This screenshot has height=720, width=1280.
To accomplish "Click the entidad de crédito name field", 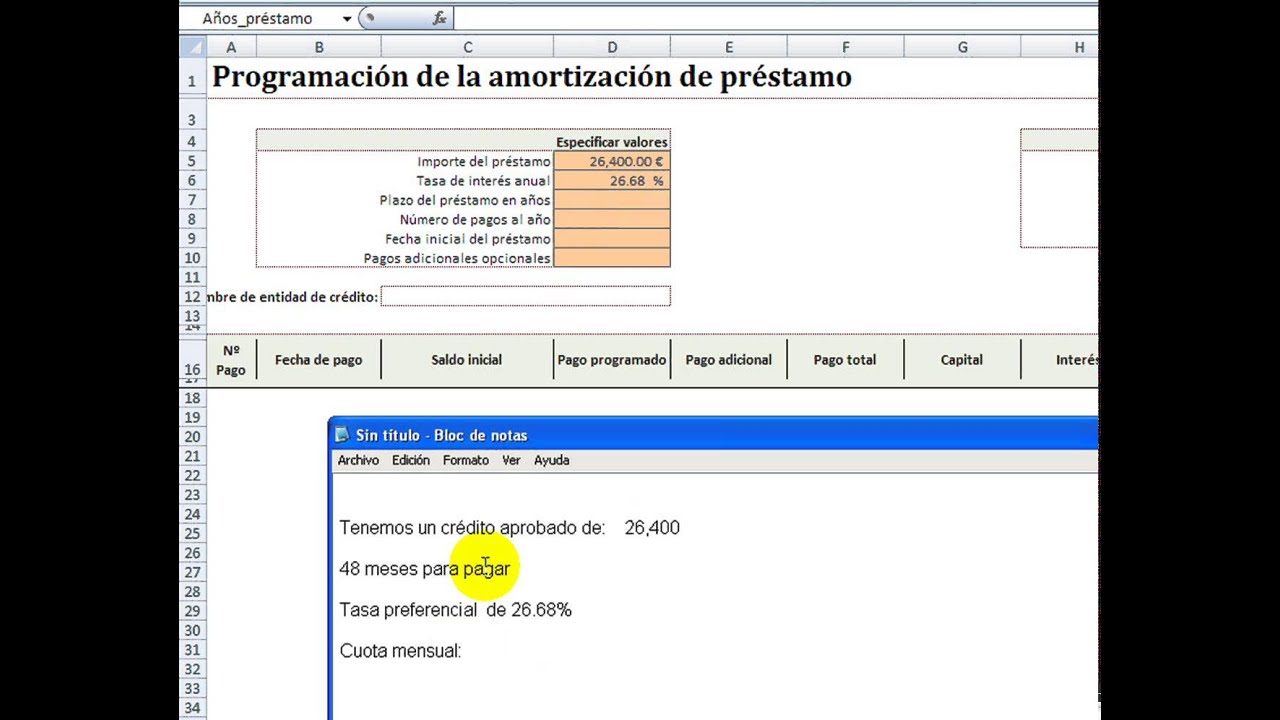I will click(525, 296).
